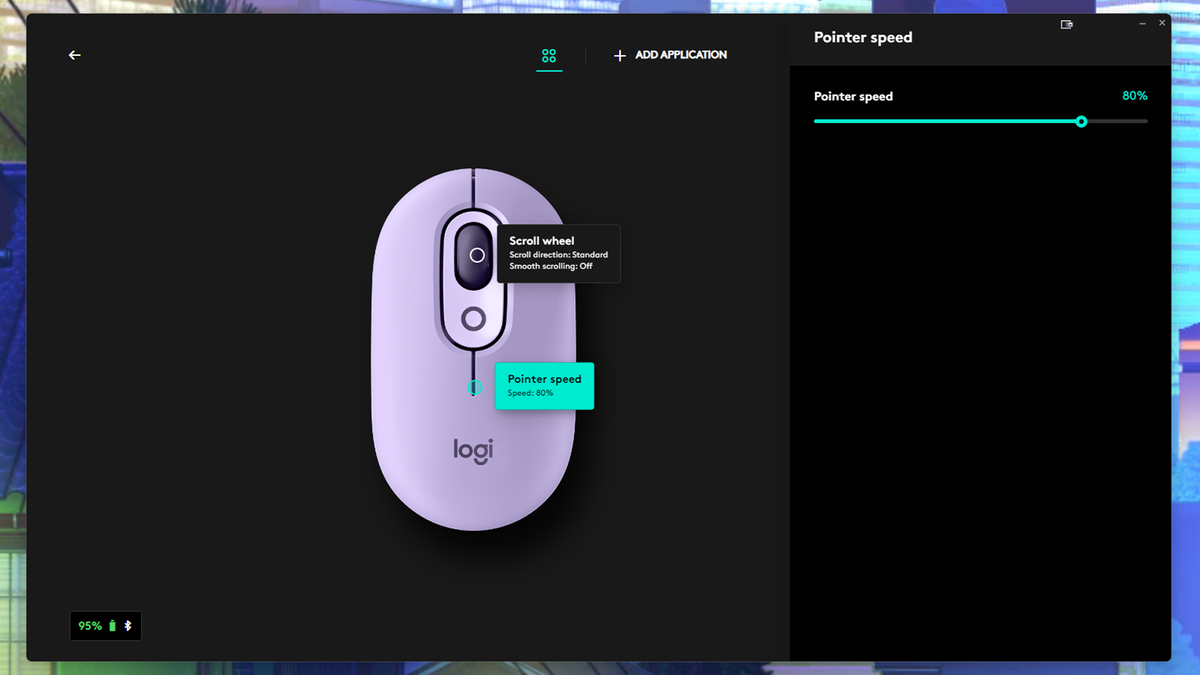Image resolution: width=1200 pixels, height=675 pixels.
Task: Open the Scroll wheel settings tooltip
Action: pos(558,253)
